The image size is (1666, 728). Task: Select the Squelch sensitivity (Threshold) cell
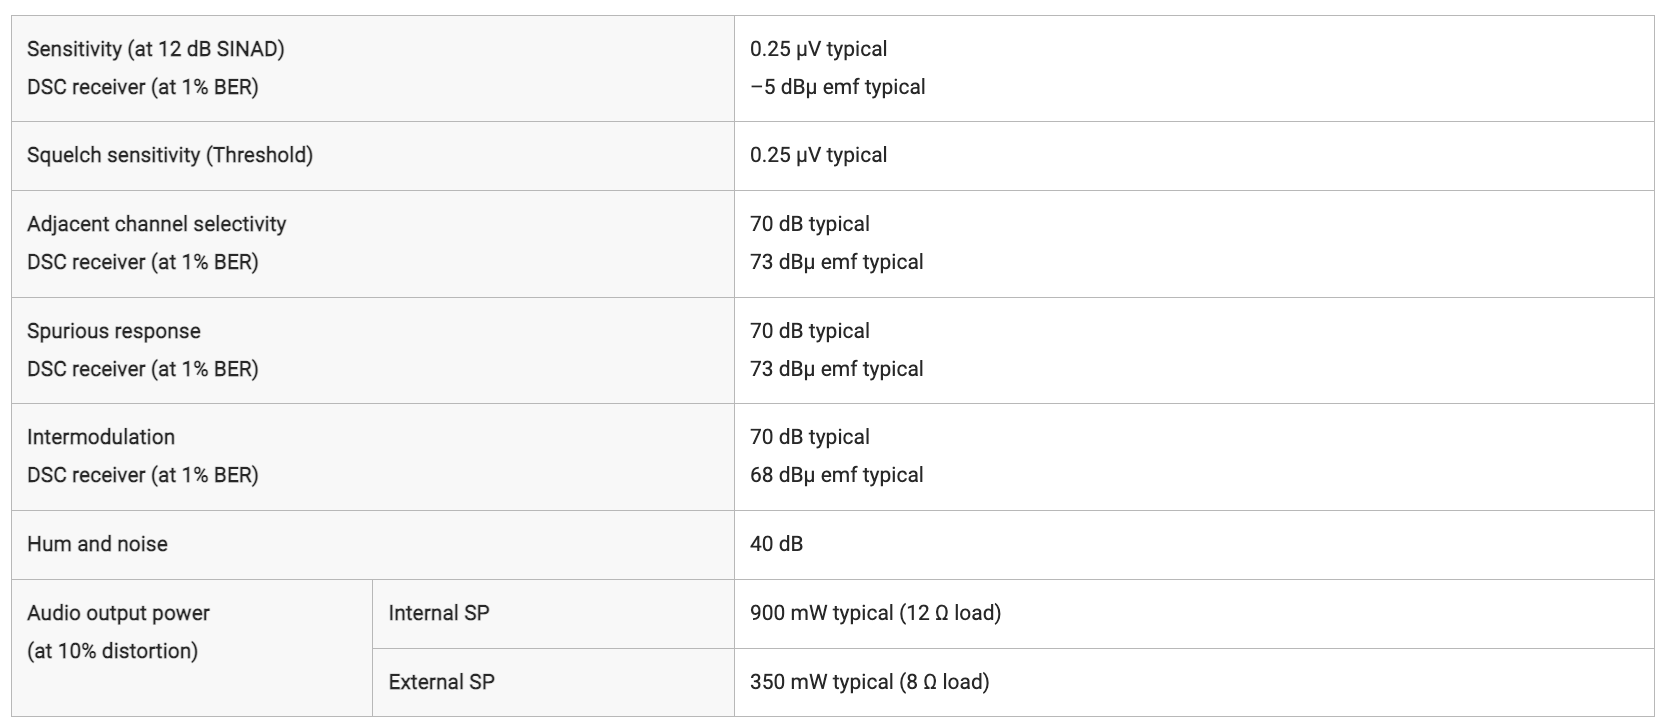[373, 156]
